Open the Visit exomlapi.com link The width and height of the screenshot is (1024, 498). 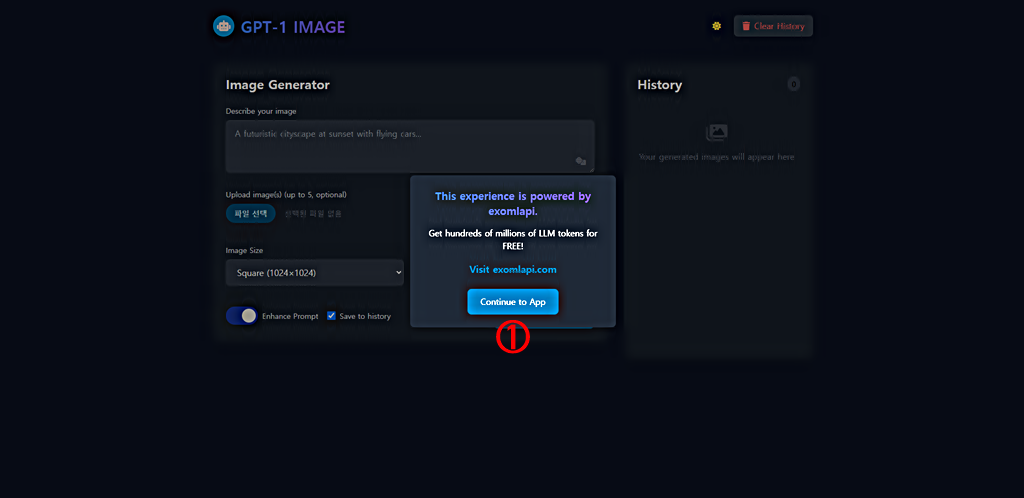[x=513, y=269]
